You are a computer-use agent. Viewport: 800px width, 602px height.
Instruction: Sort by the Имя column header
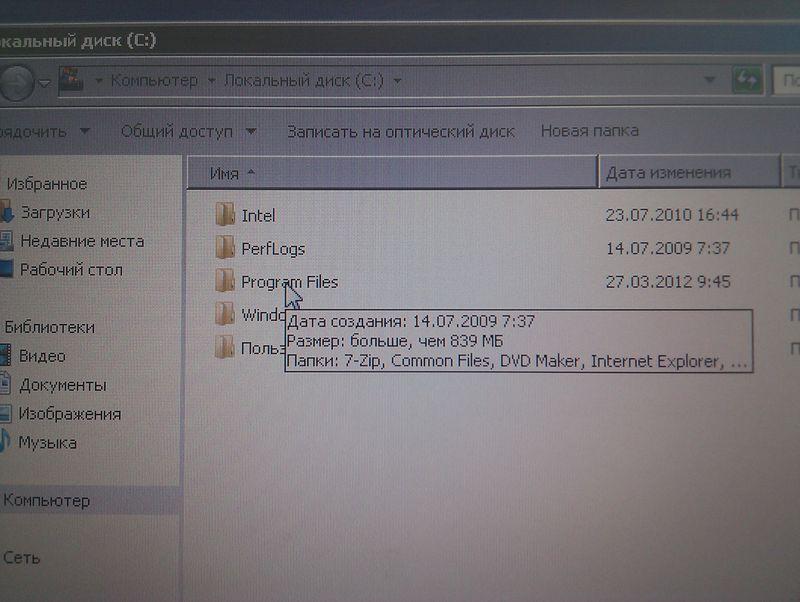[x=392, y=173]
